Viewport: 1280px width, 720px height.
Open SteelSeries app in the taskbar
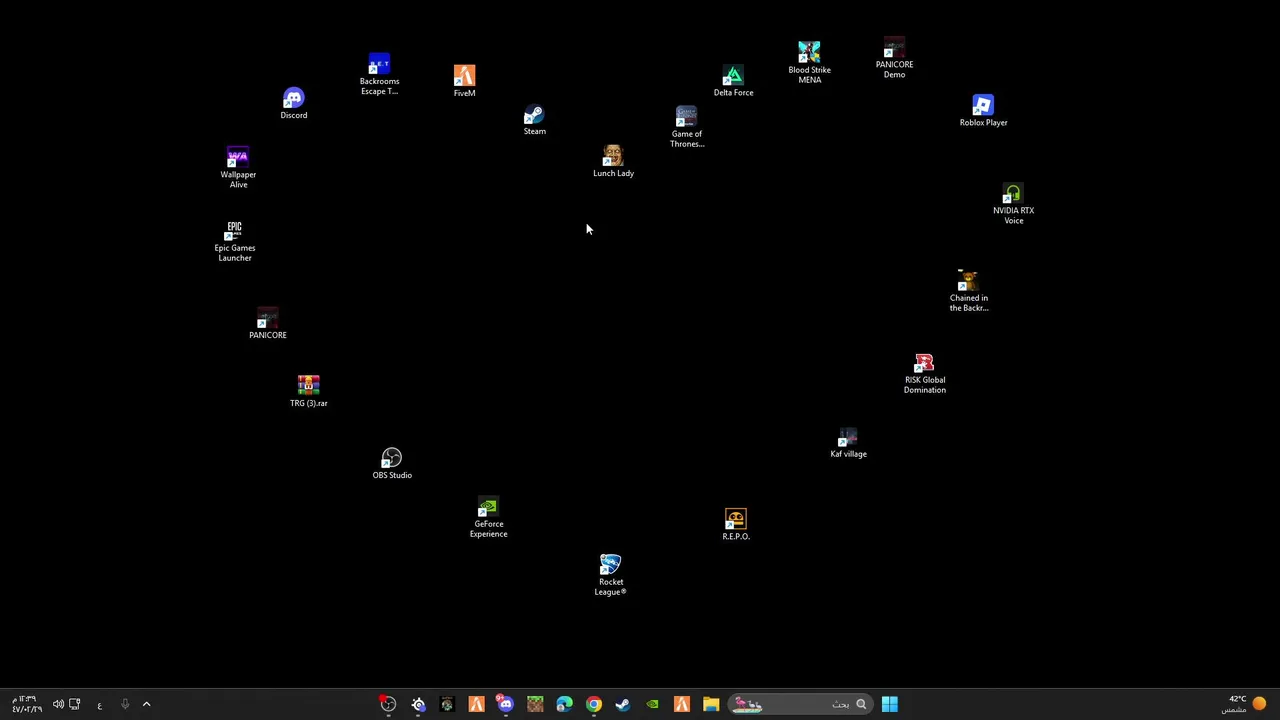(418, 704)
